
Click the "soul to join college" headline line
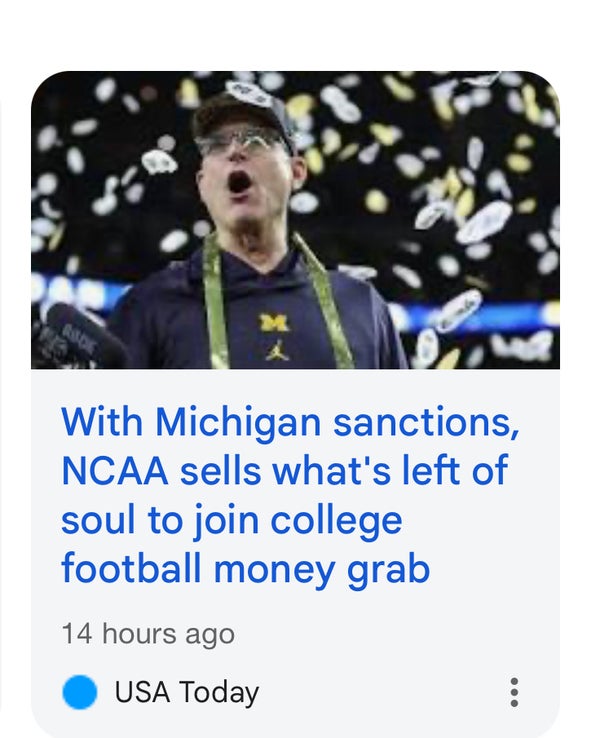click(232, 520)
